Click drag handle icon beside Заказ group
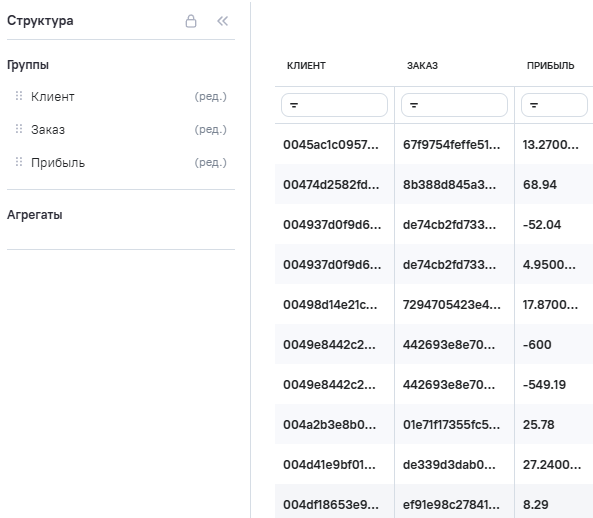This screenshot has width=593, height=518. [19, 129]
